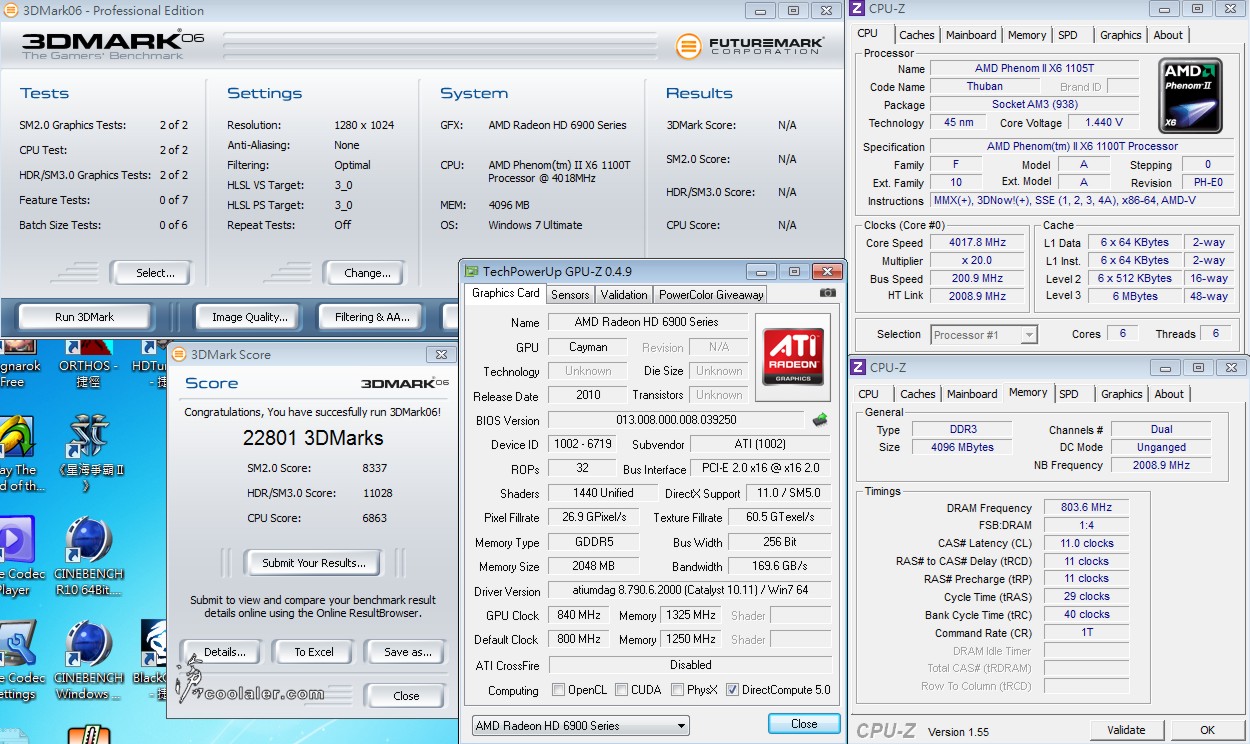Click the 3DMark Score dialog title icon
The width and height of the screenshot is (1250, 744).
pyautogui.click(x=179, y=354)
